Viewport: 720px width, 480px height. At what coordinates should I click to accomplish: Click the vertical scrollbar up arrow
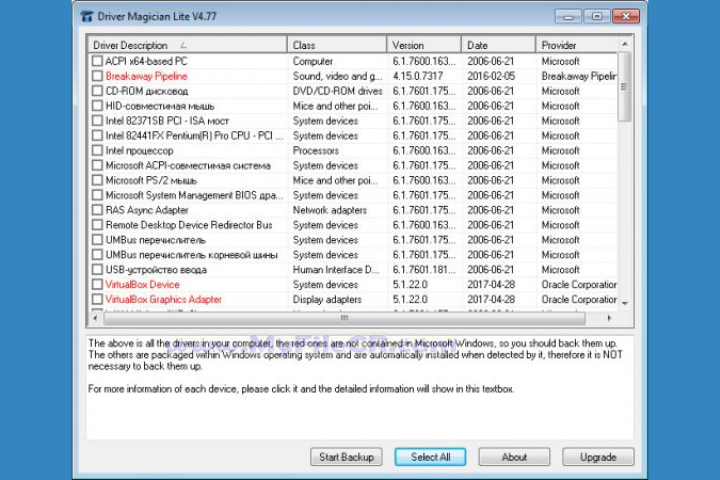(624, 44)
